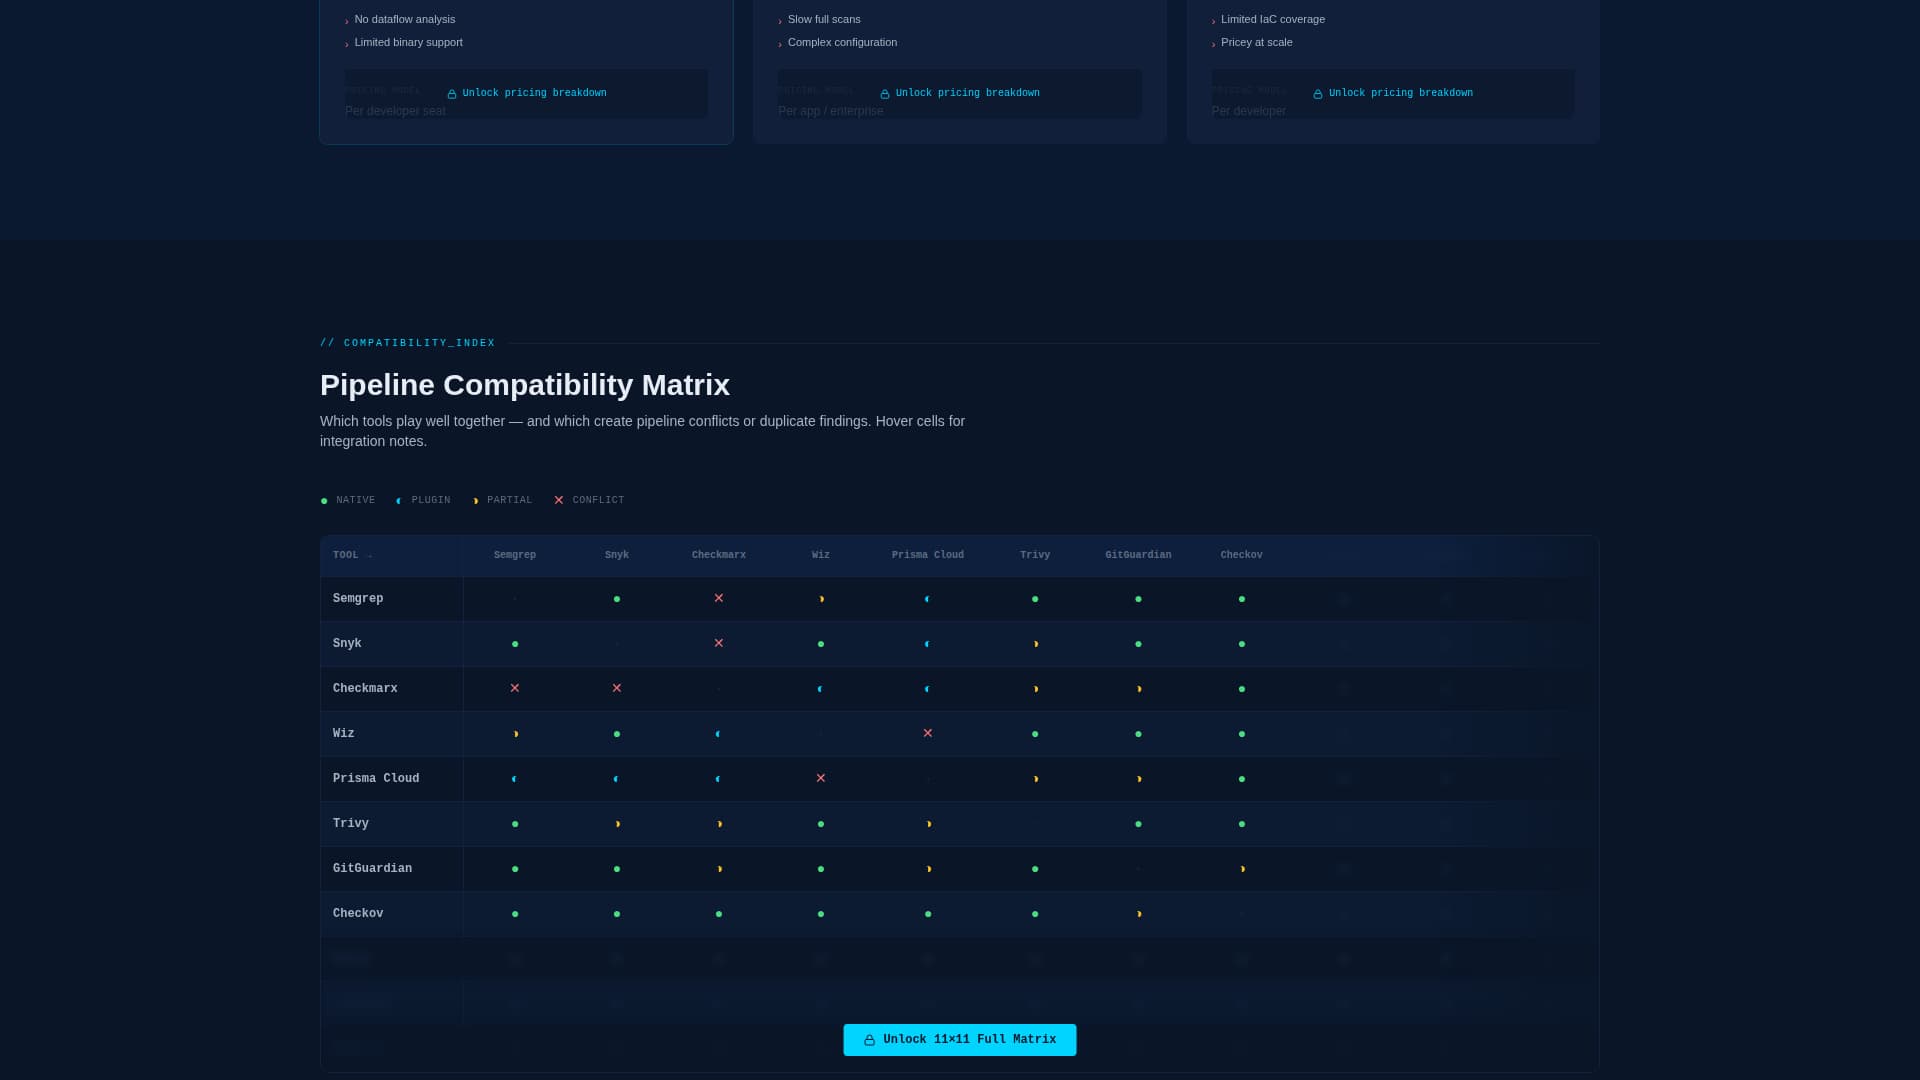Click the PARTIAL legend entry

(502, 500)
